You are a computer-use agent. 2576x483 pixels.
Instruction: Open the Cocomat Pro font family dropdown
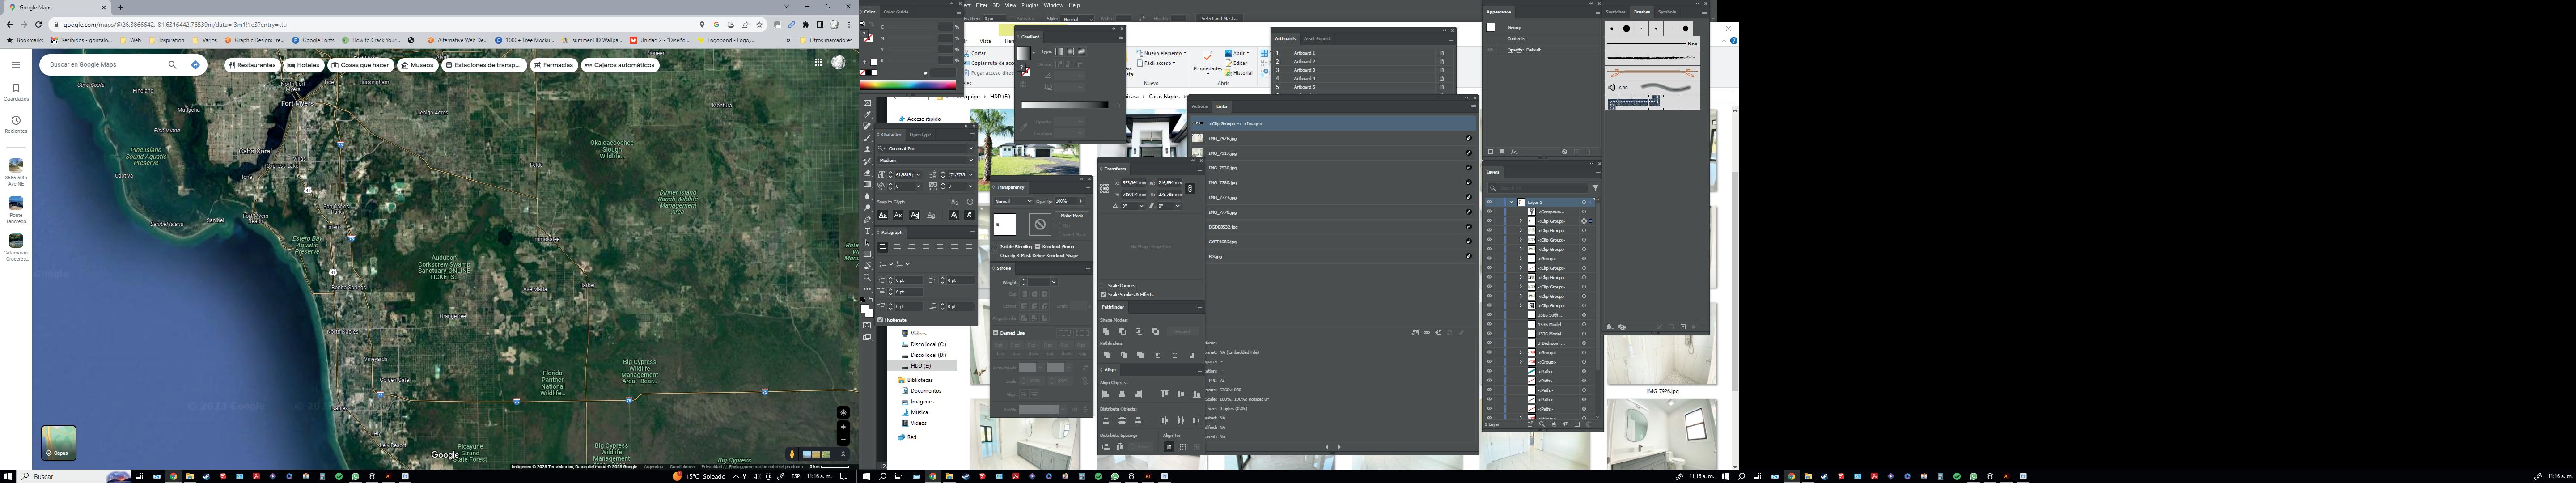[970, 148]
